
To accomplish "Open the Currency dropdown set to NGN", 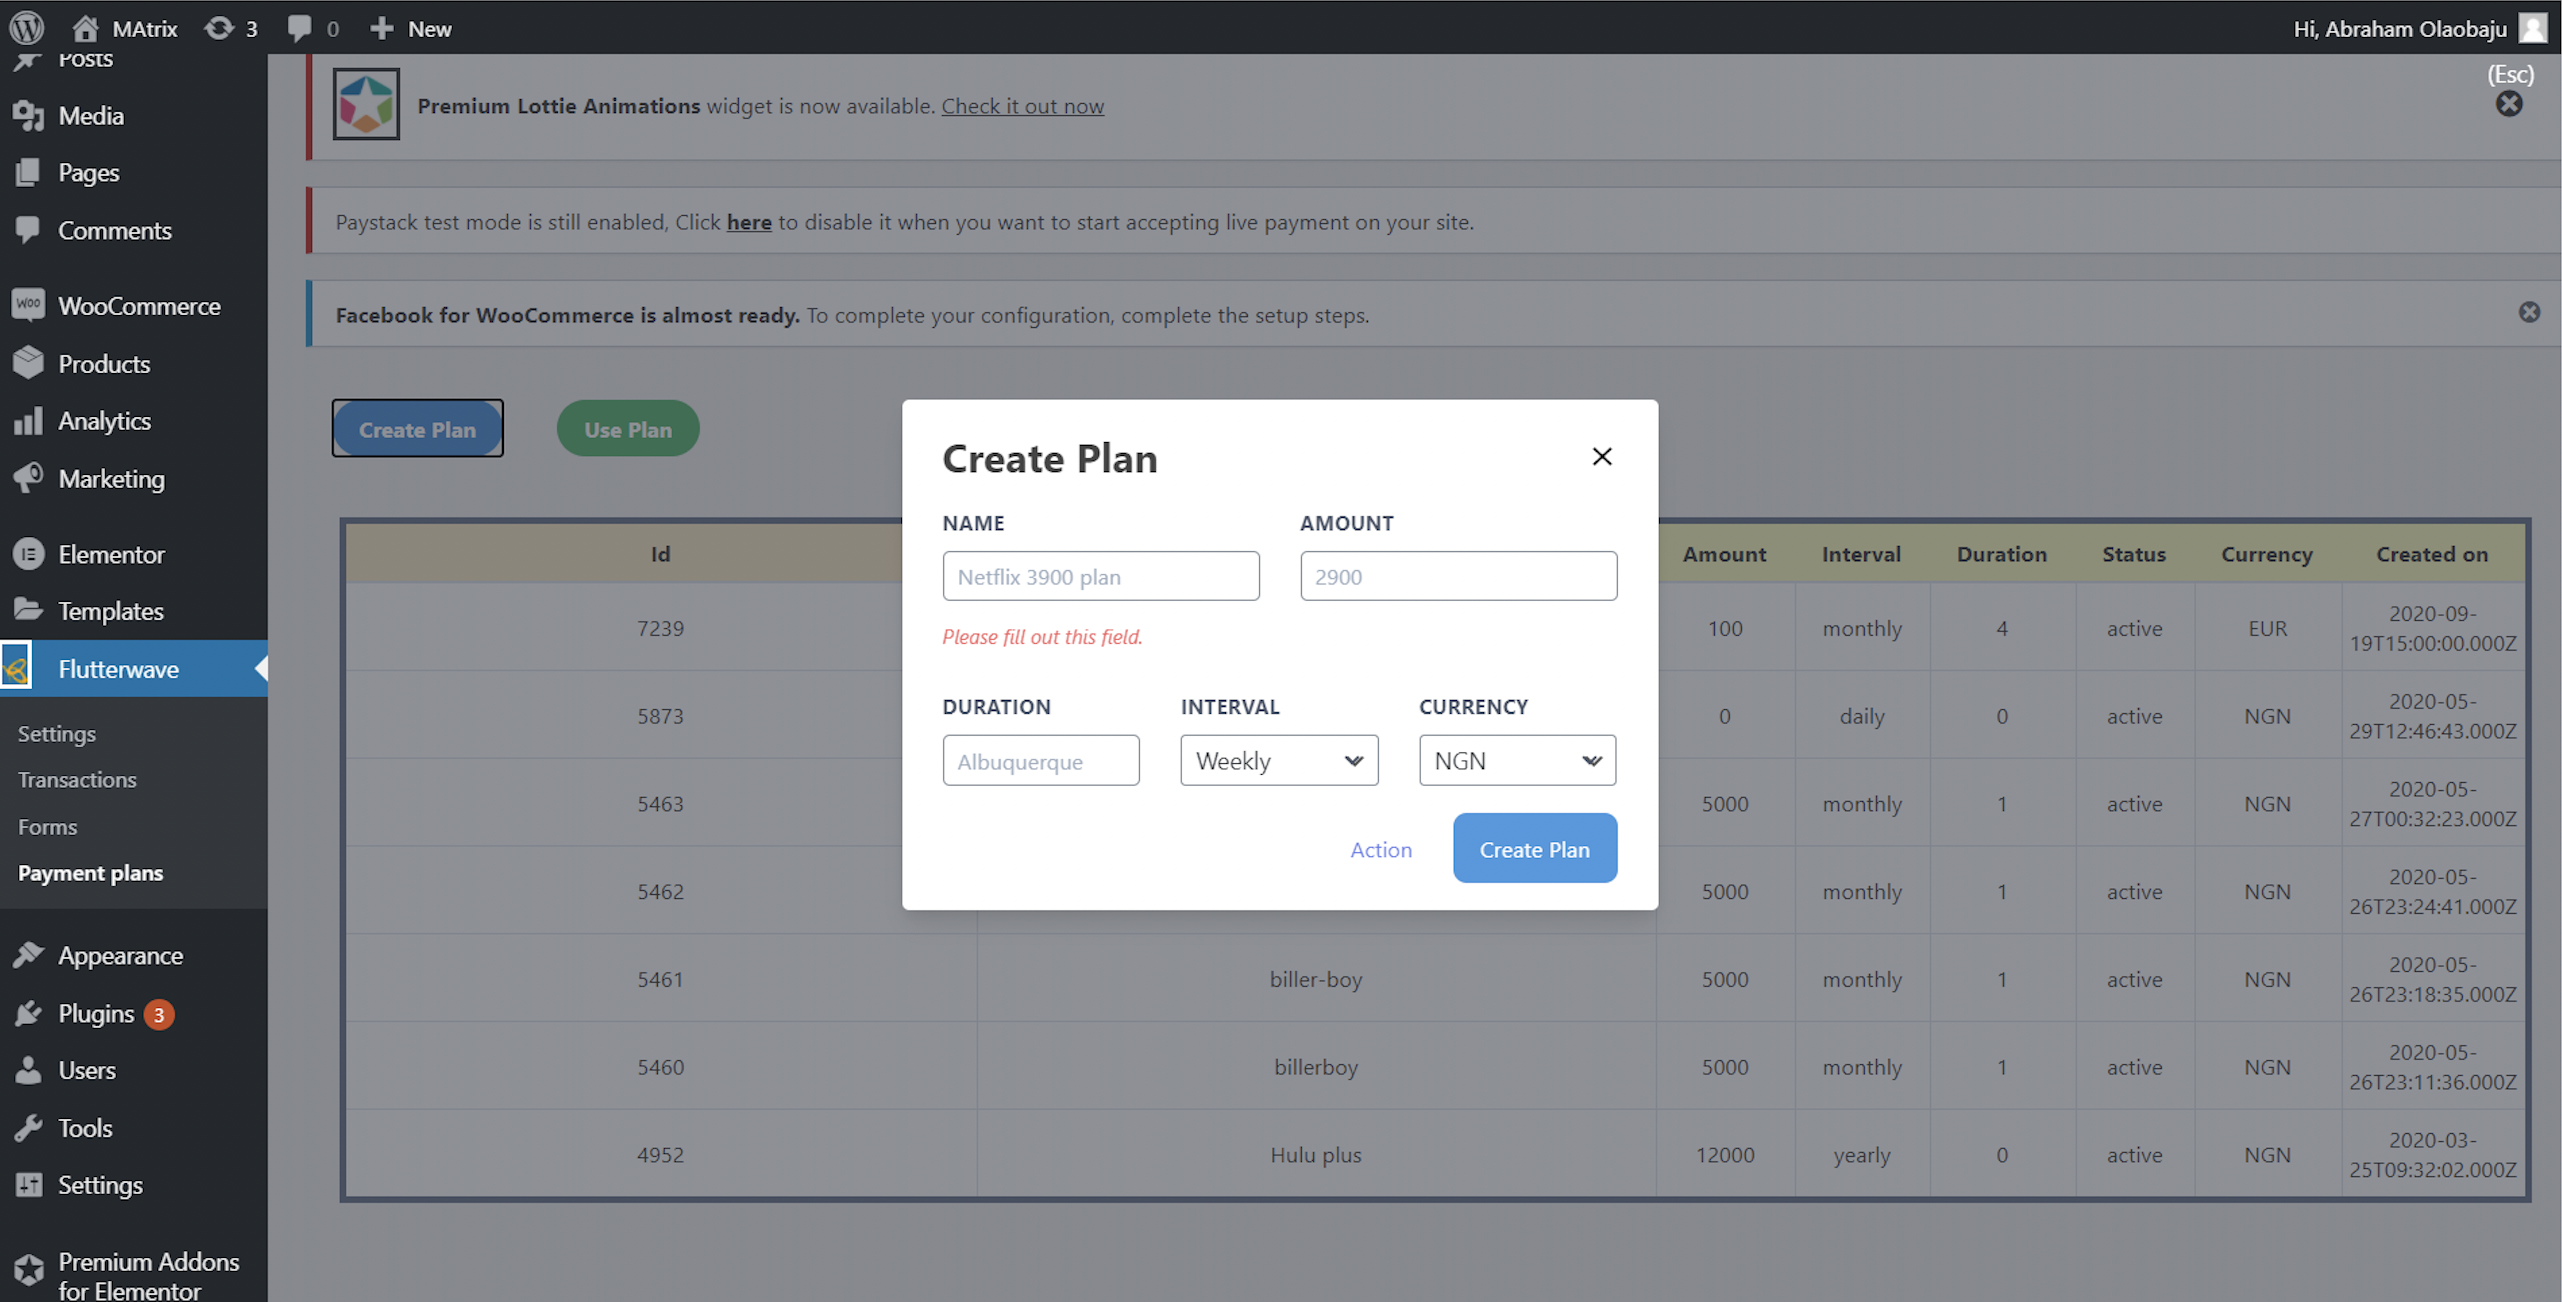I will coord(1516,761).
